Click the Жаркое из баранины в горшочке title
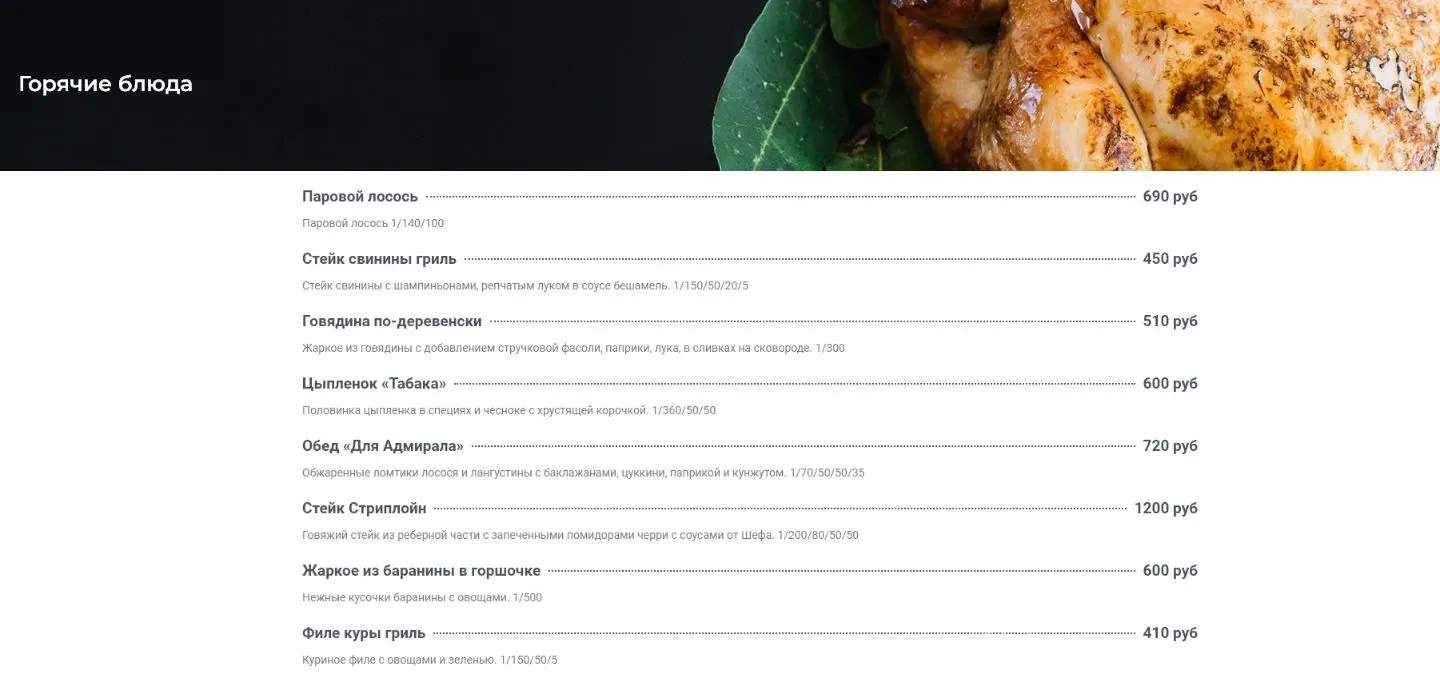Screen dimensions: 1440x674 [x=421, y=571]
